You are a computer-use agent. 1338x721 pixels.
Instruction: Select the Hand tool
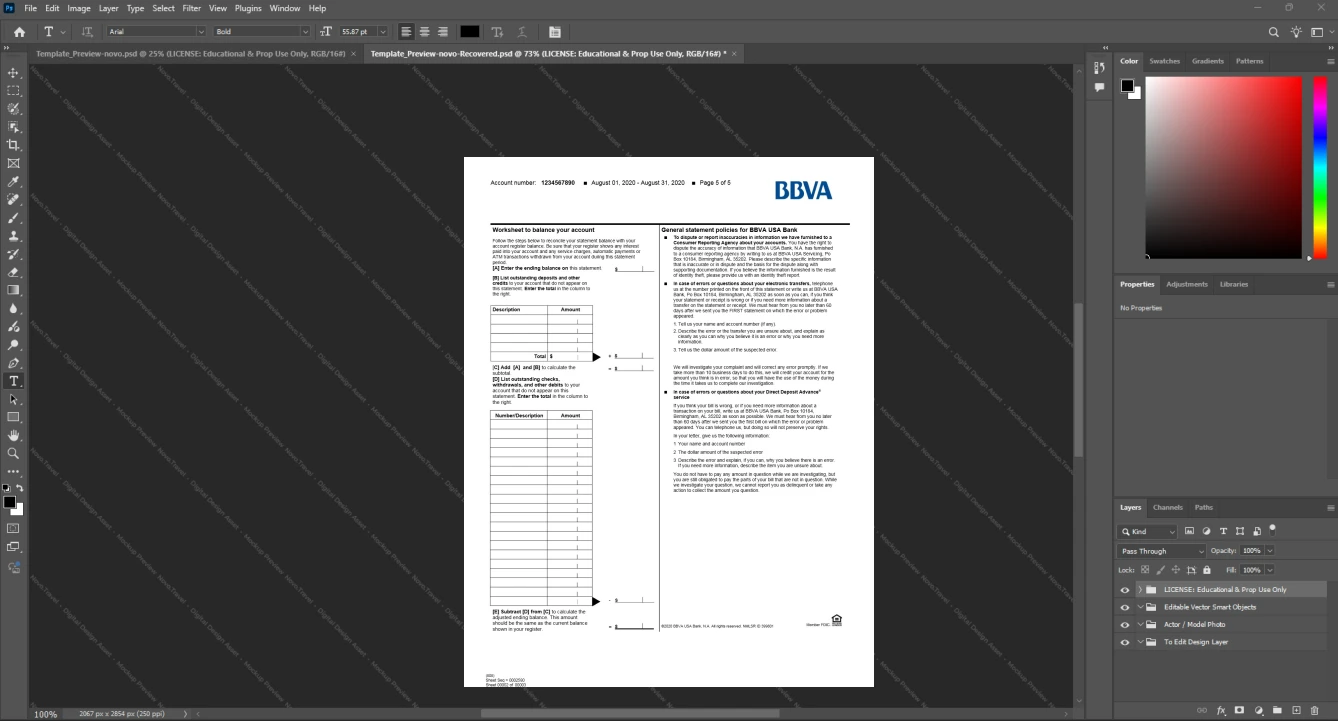(14, 435)
